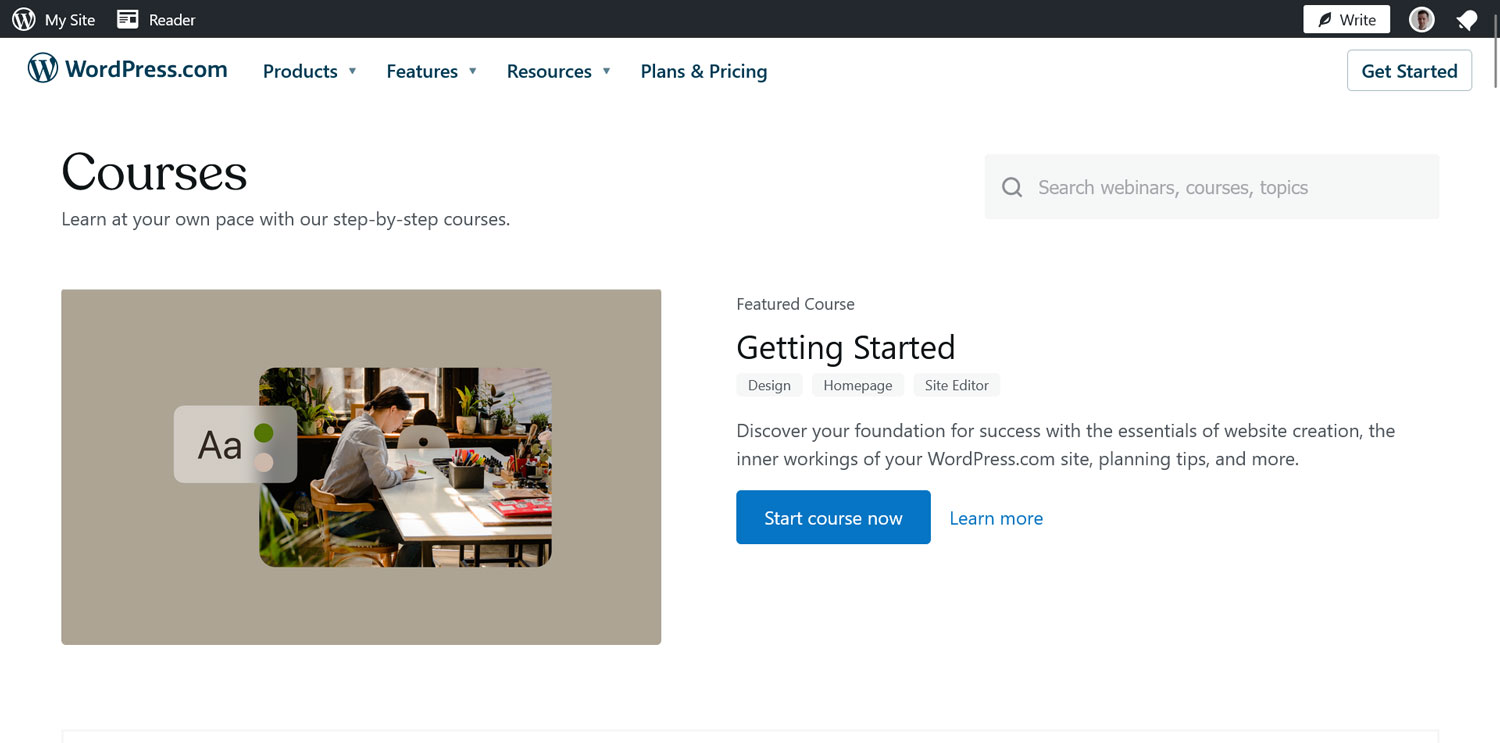This screenshot has width=1500, height=743.
Task: Click the search magnifier icon
Action: point(1012,187)
